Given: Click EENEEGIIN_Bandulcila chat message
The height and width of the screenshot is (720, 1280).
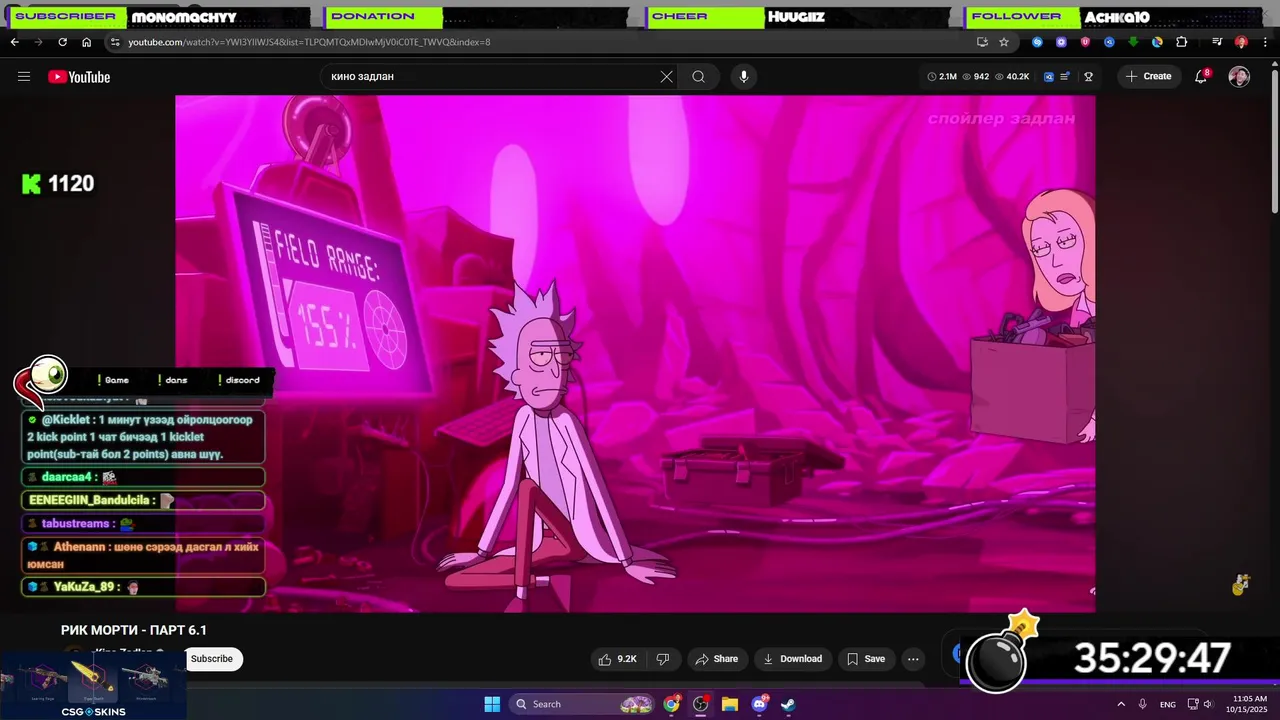Looking at the screenshot, I should click(x=143, y=500).
